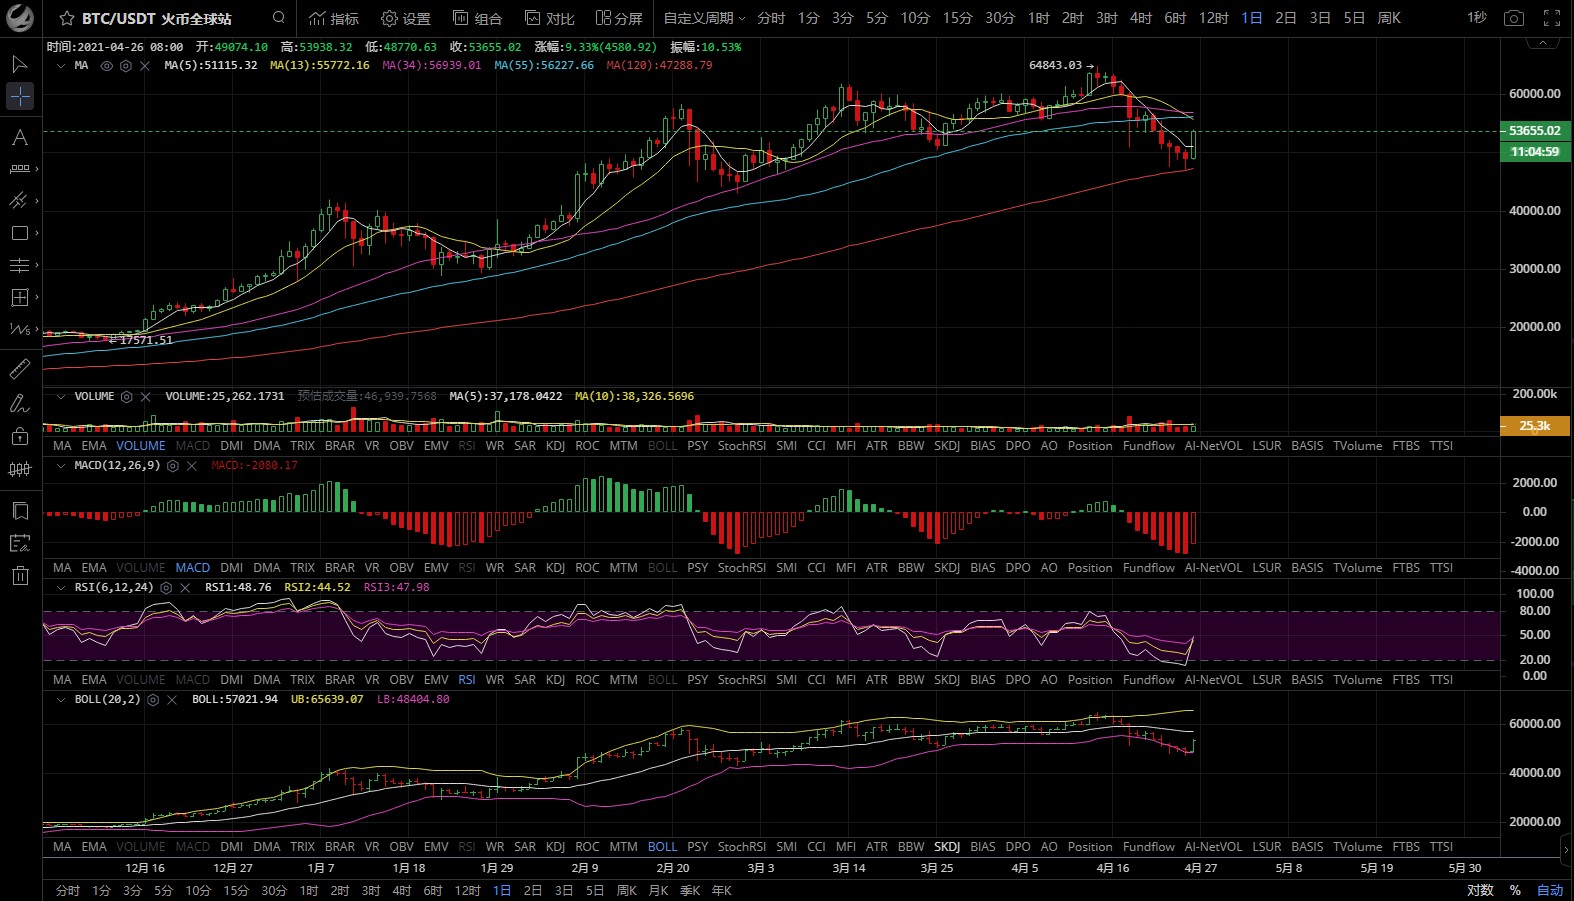Enter fullscreen mode via the expand icon
1574x901 pixels.
[x=1552, y=18]
